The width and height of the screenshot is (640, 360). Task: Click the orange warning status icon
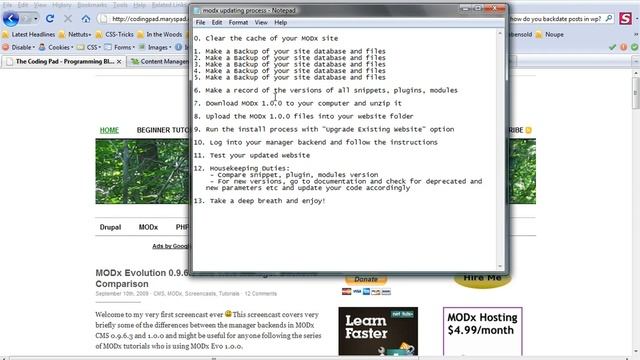[x=623, y=47]
